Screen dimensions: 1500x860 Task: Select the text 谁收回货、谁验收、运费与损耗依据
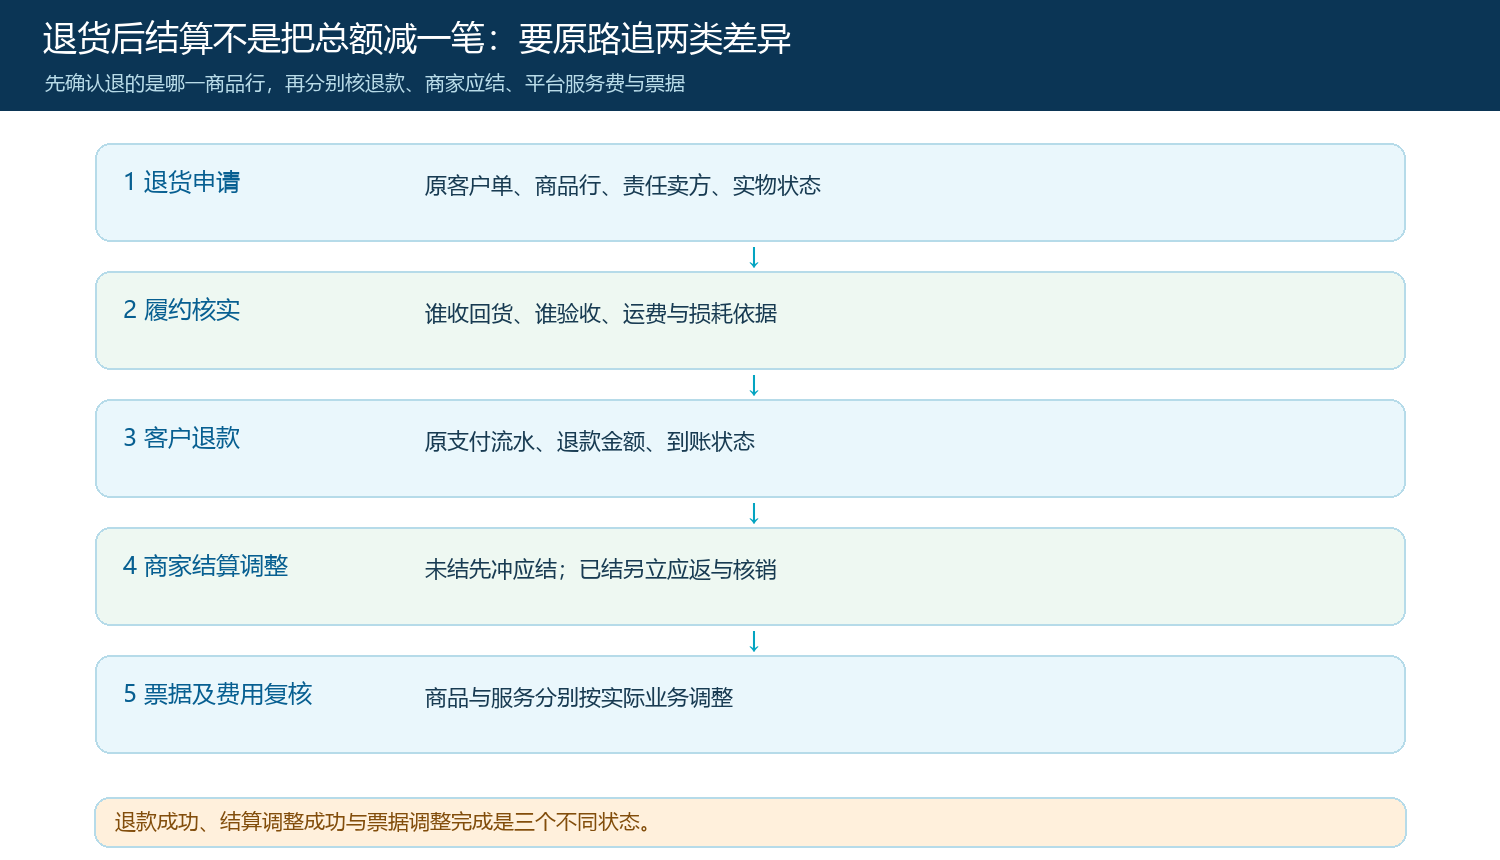(x=601, y=314)
